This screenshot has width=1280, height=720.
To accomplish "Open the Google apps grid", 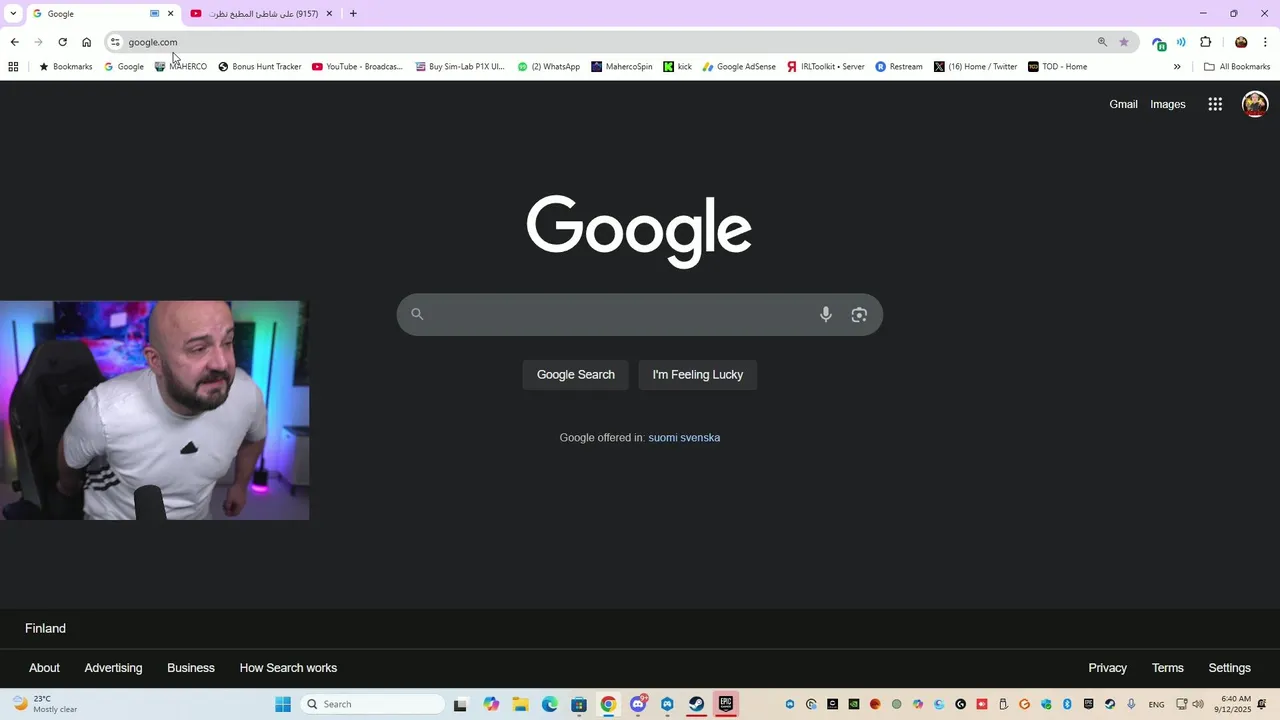I will tap(1215, 104).
